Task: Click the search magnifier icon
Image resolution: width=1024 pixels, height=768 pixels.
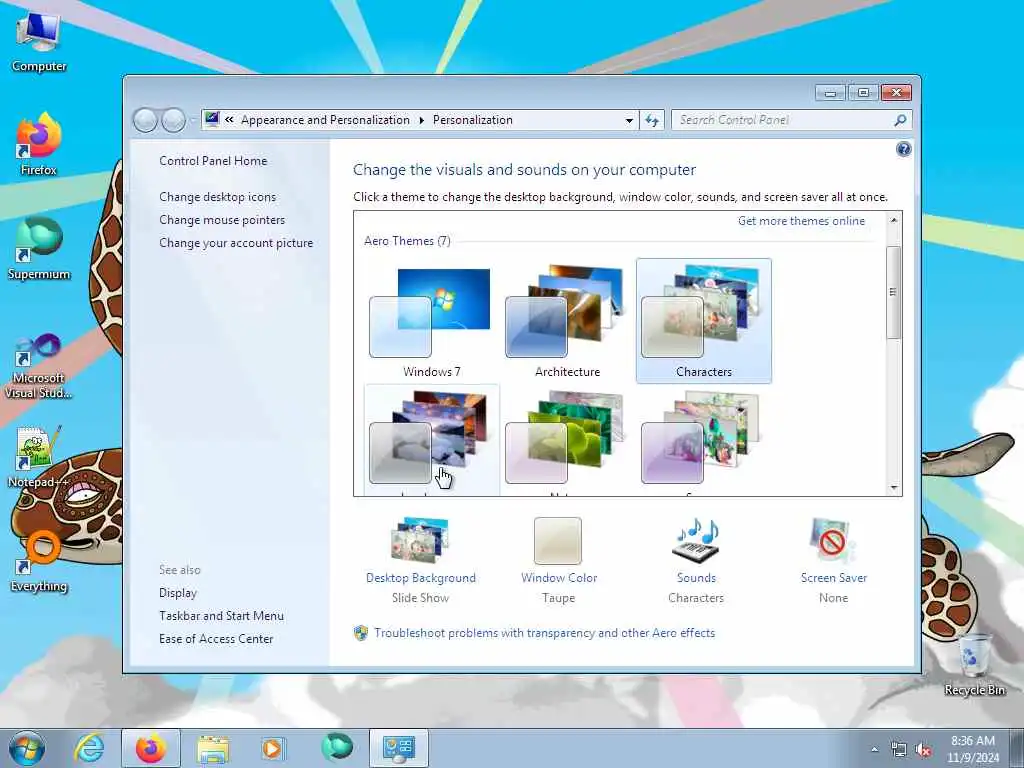Action: (x=900, y=120)
